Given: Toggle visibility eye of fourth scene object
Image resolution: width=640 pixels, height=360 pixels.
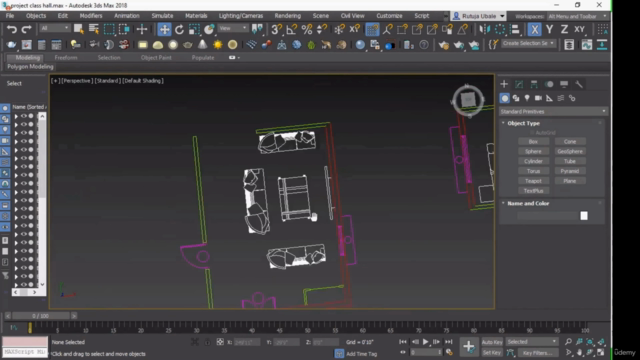Looking at the screenshot, I should coord(23,141).
